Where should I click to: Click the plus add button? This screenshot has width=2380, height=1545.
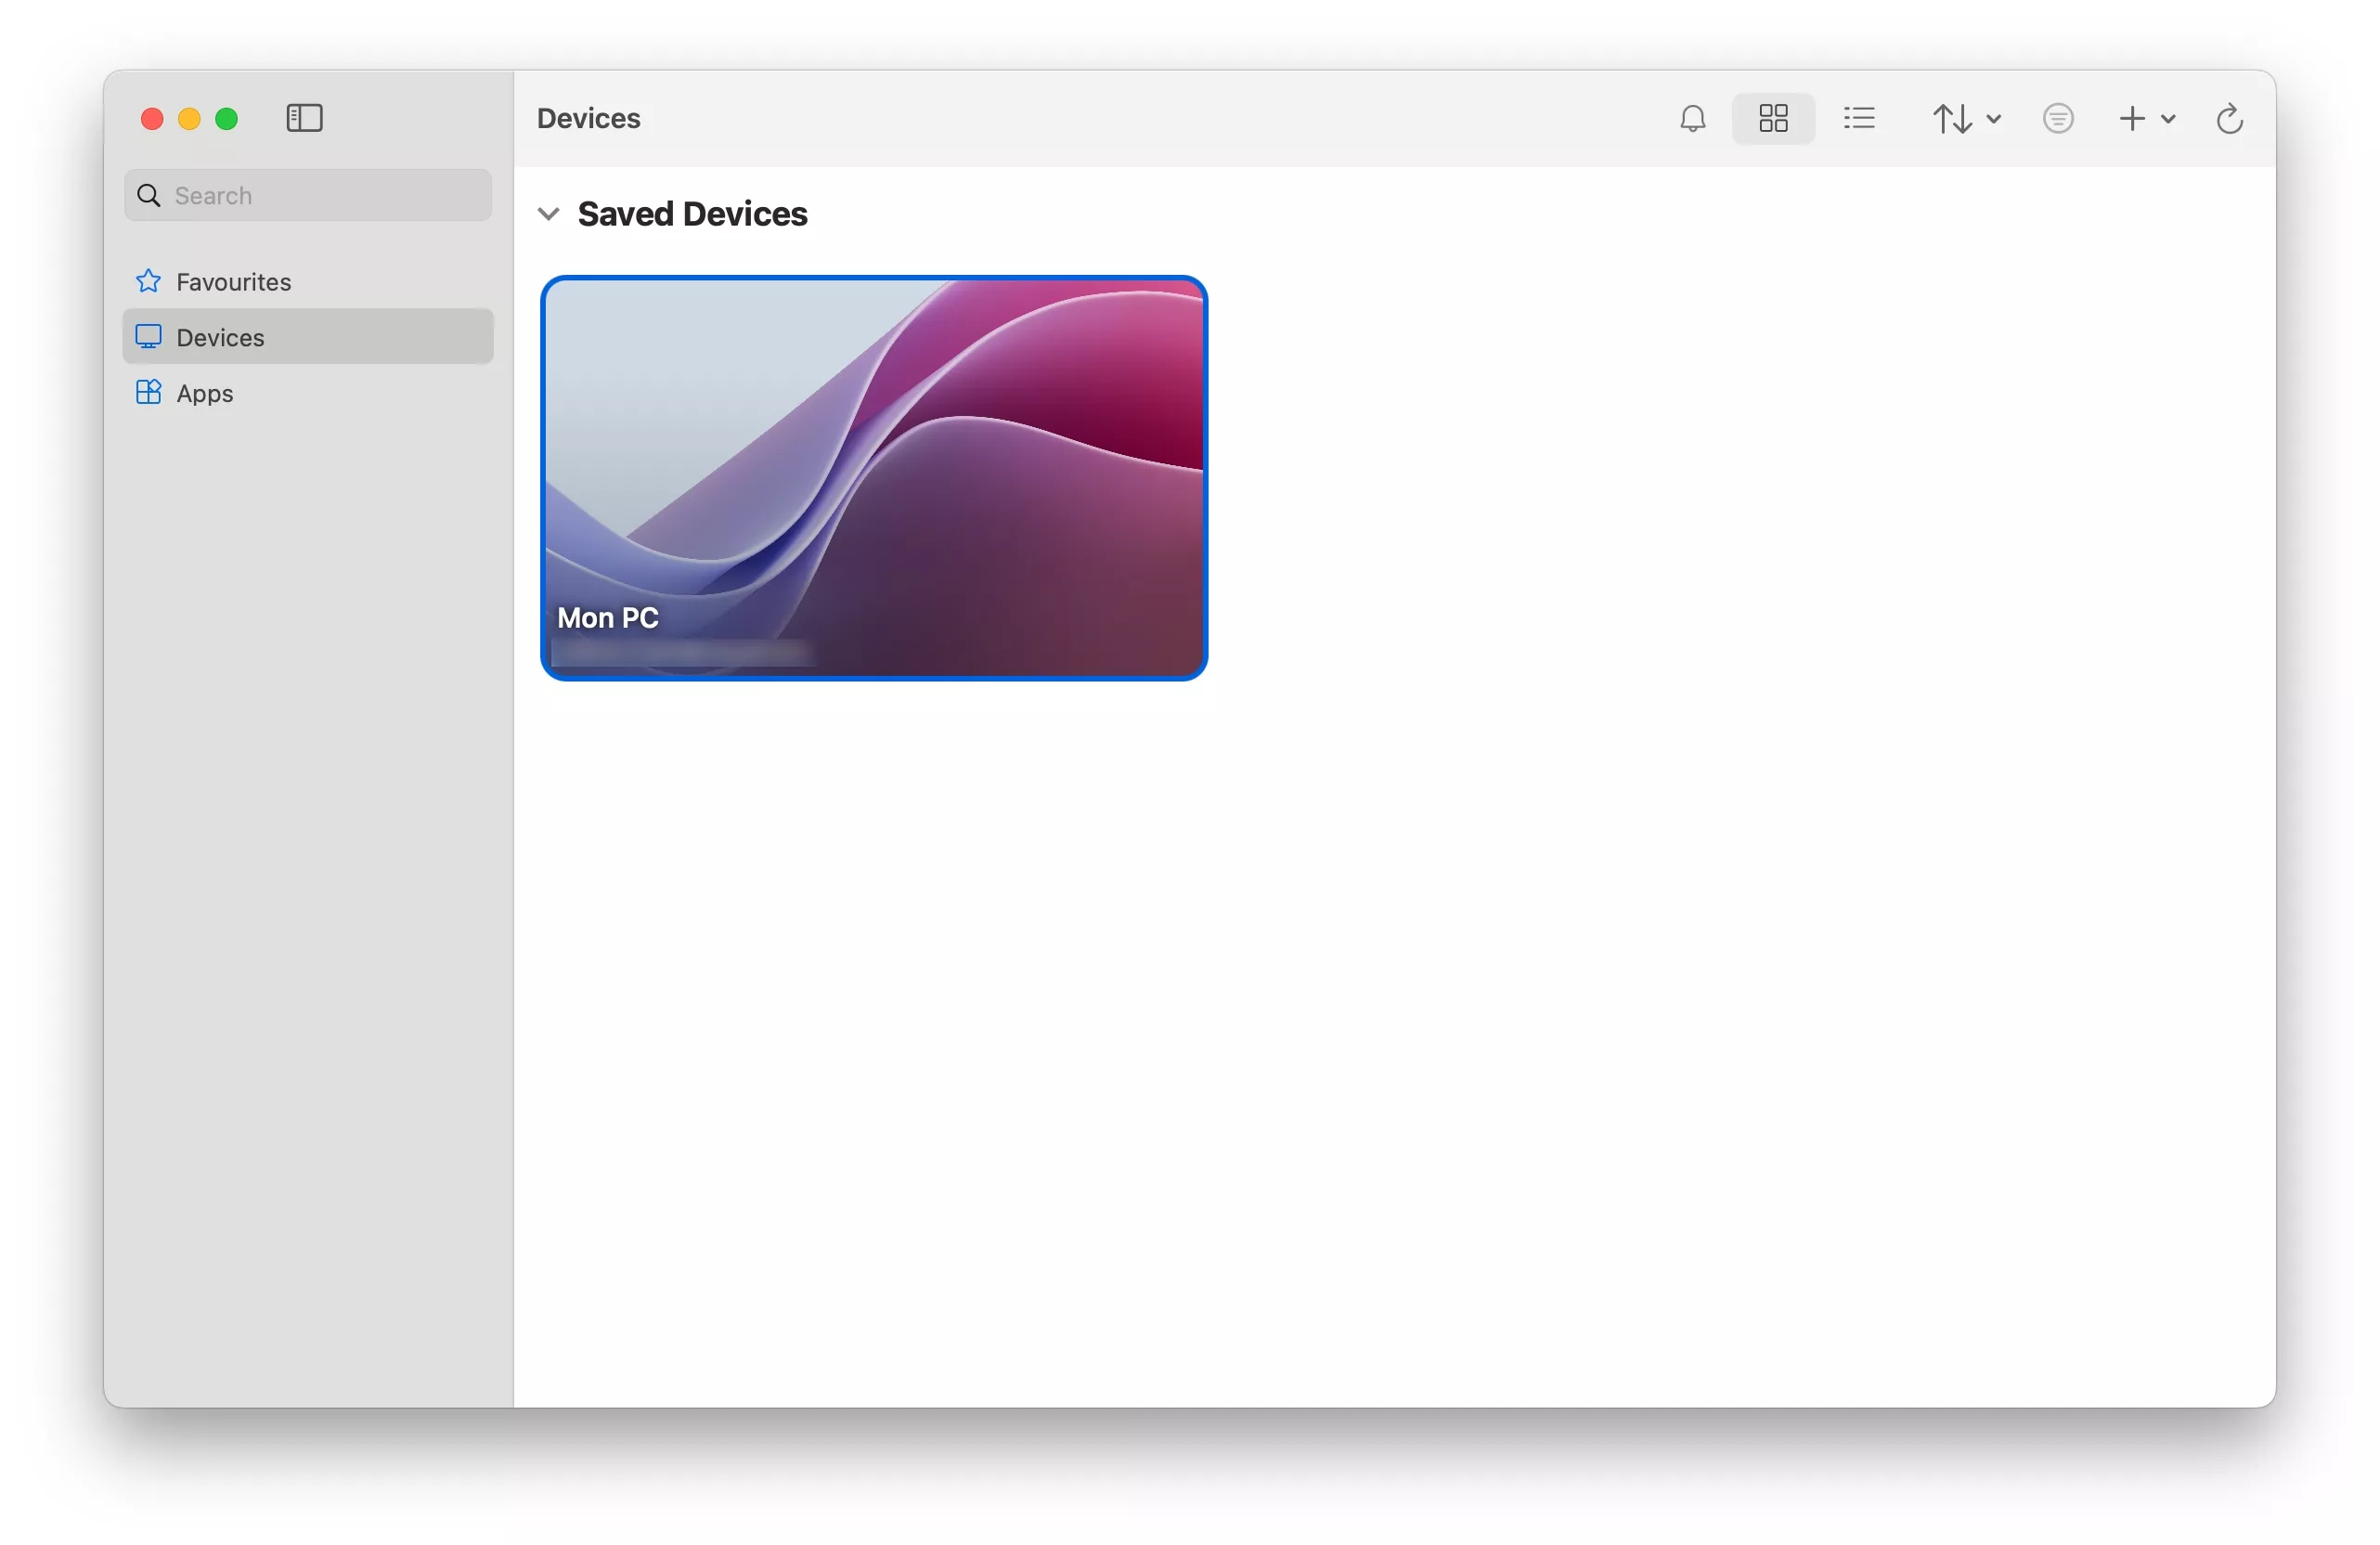2131,119
